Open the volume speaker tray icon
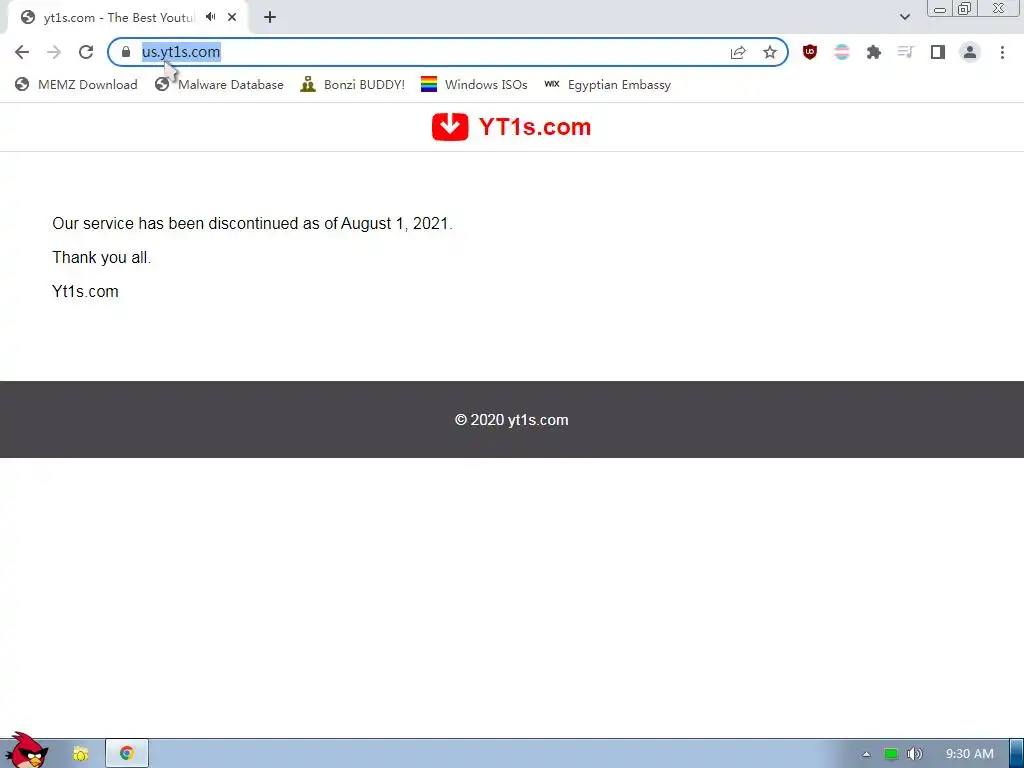The width and height of the screenshot is (1024, 768). click(x=915, y=754)
